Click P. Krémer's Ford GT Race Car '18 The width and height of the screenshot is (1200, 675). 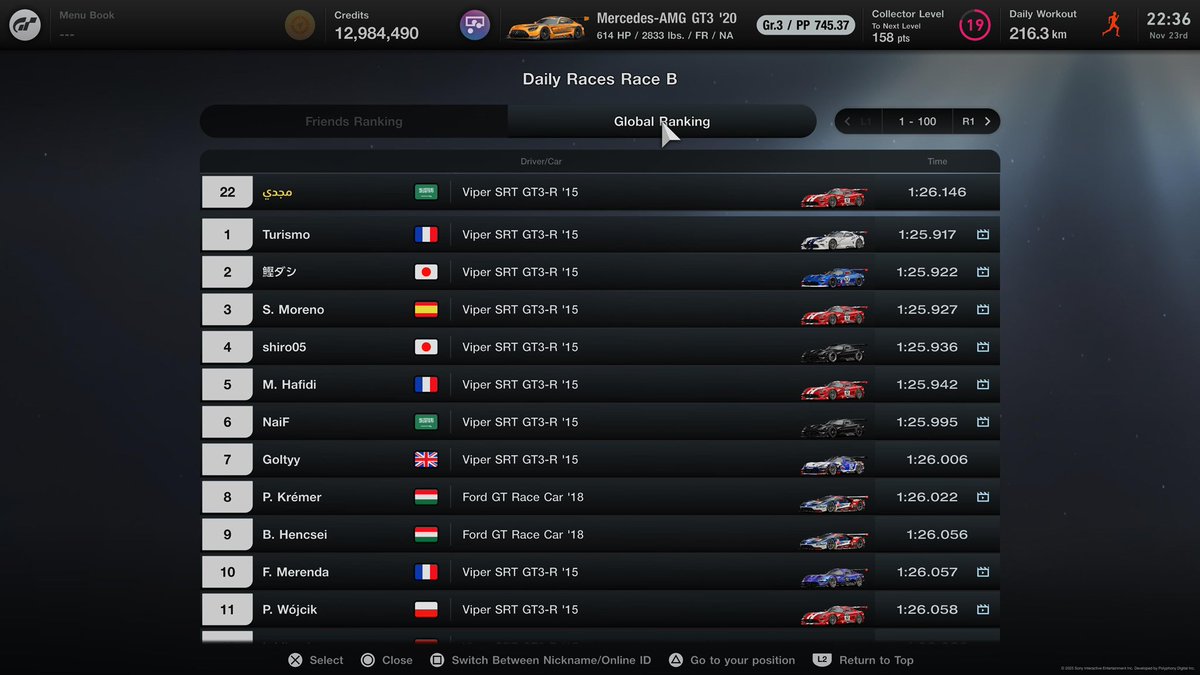click(523, 497)
